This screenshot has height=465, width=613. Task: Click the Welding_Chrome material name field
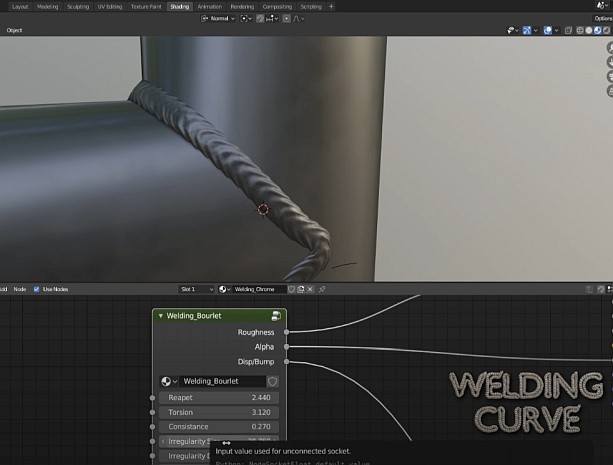[258, 289]
